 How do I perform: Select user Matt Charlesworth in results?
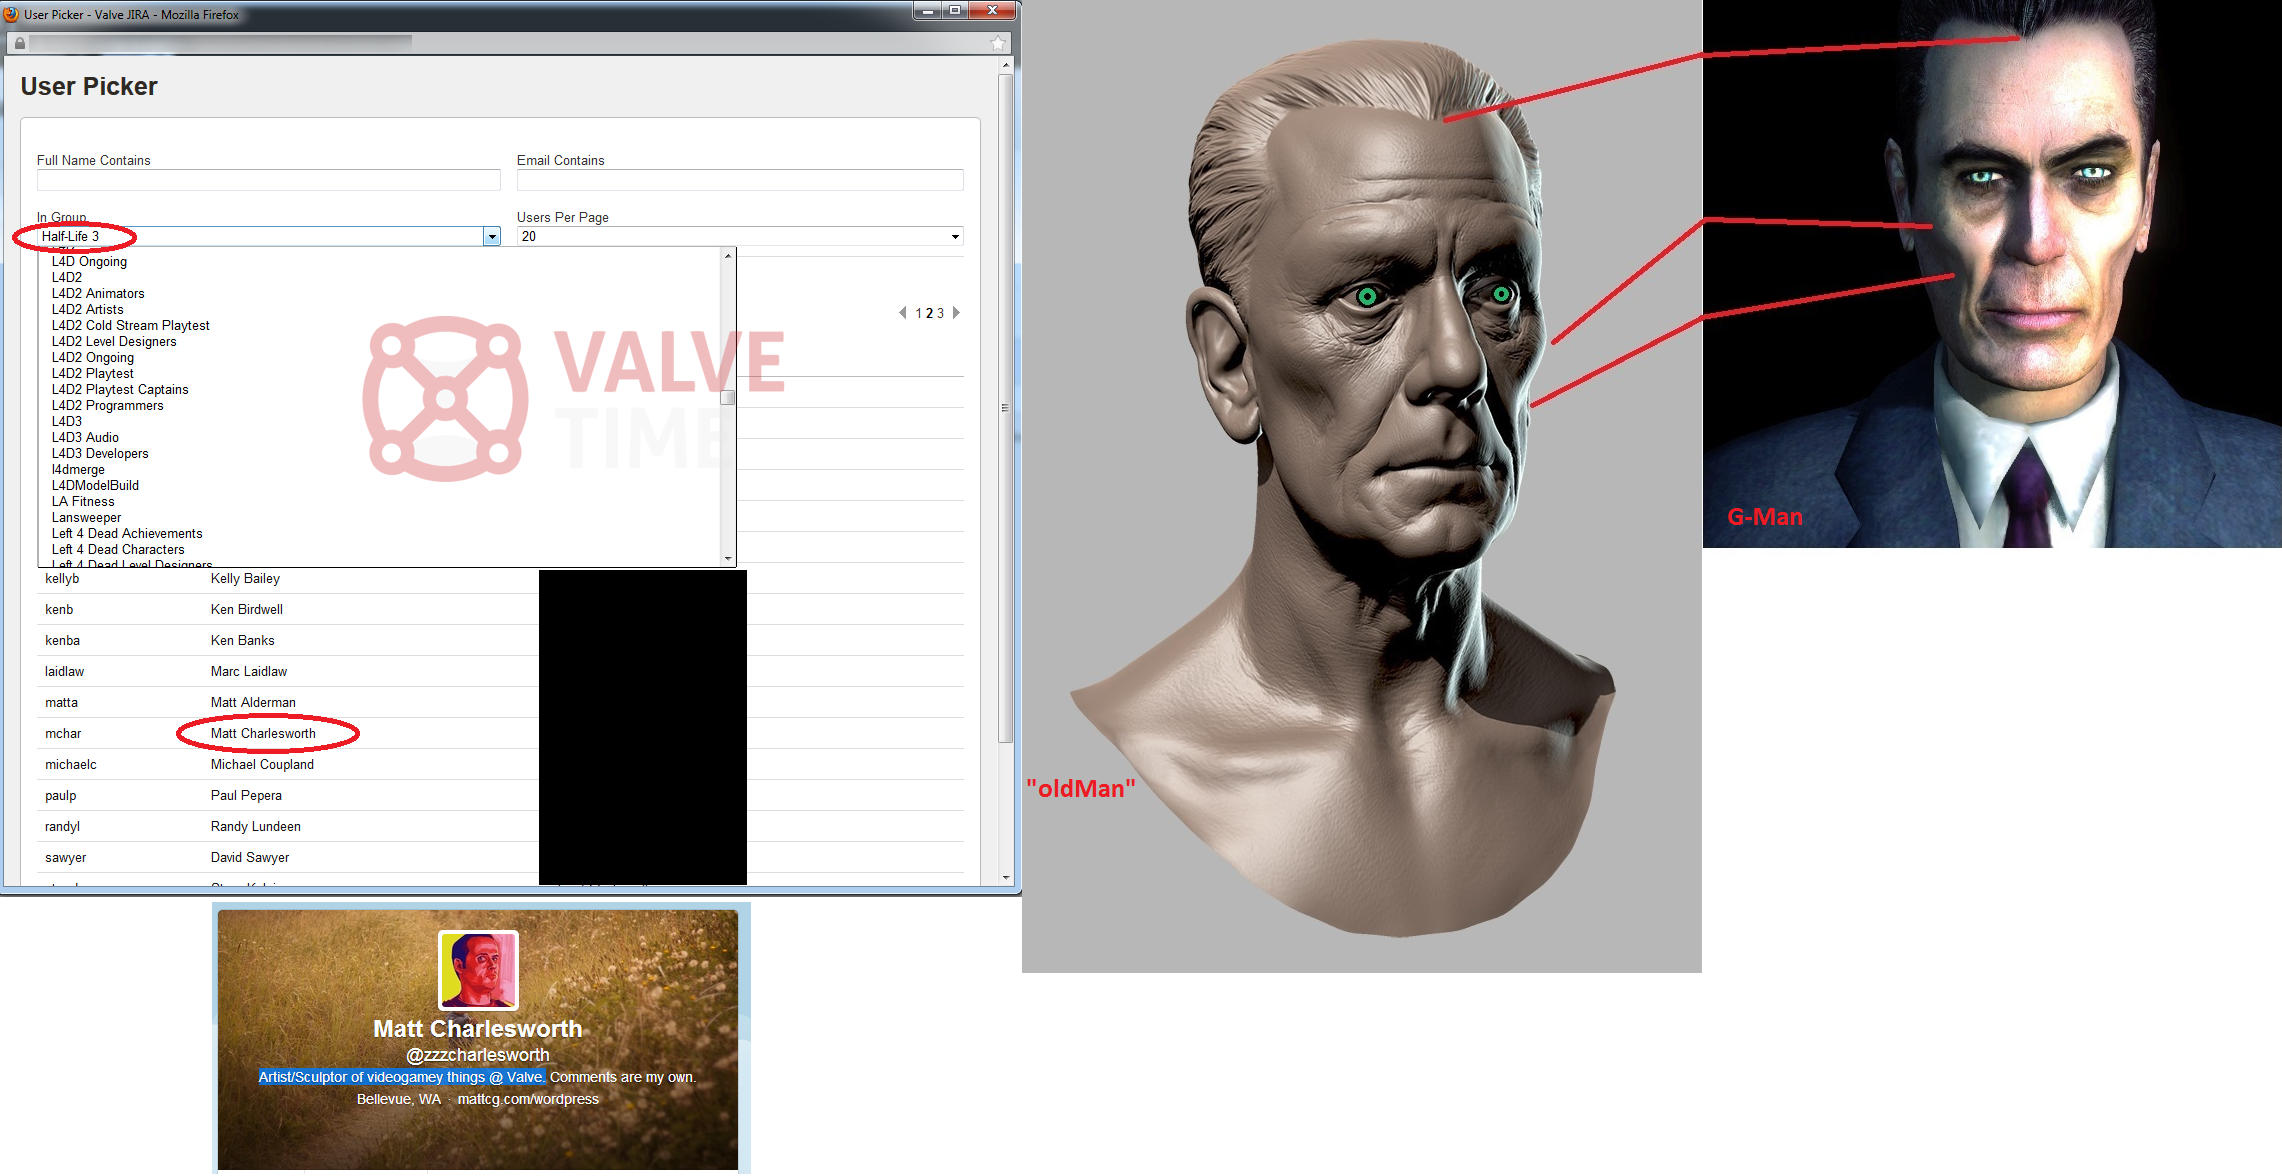click(x=263, y=733)
